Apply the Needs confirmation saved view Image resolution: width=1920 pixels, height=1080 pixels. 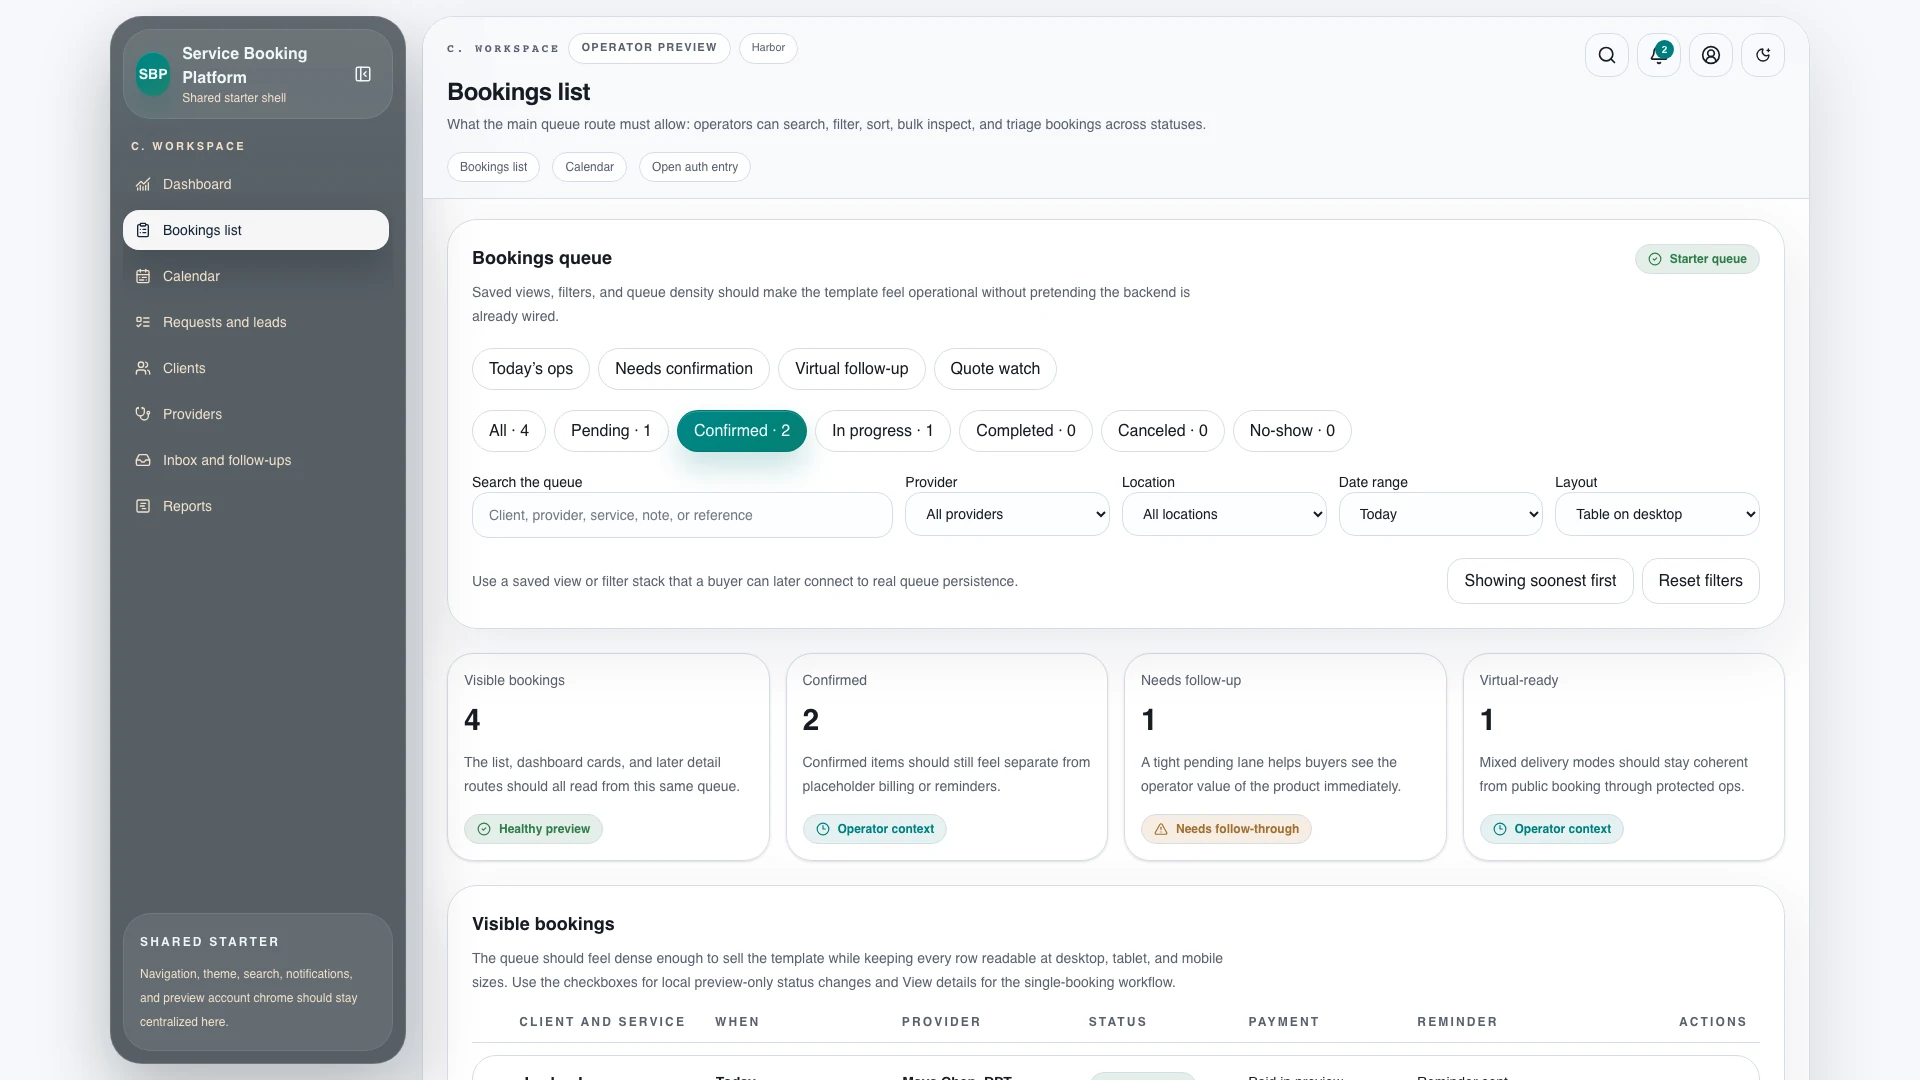(684, 369)
